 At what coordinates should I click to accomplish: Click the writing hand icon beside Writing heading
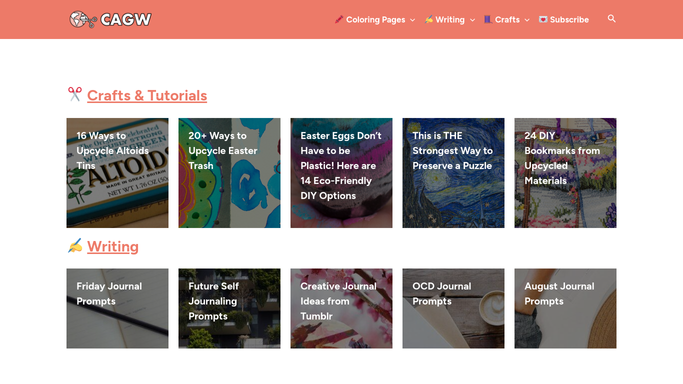point(75,246)
